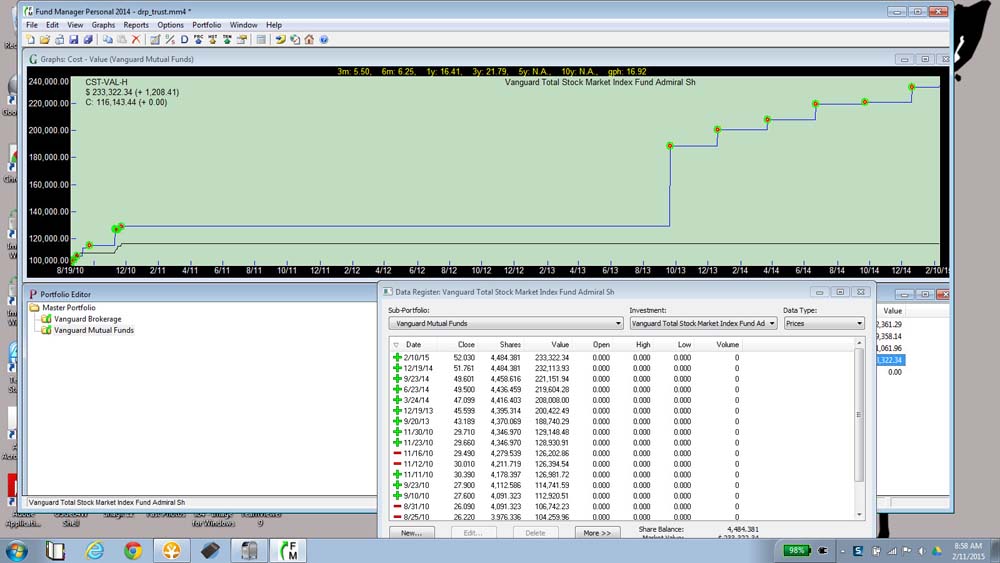Image resolution: width=1000 pixels, height=563 pixels.
Task: Select Master Portfolio in tree
Action: coord(69,307)
